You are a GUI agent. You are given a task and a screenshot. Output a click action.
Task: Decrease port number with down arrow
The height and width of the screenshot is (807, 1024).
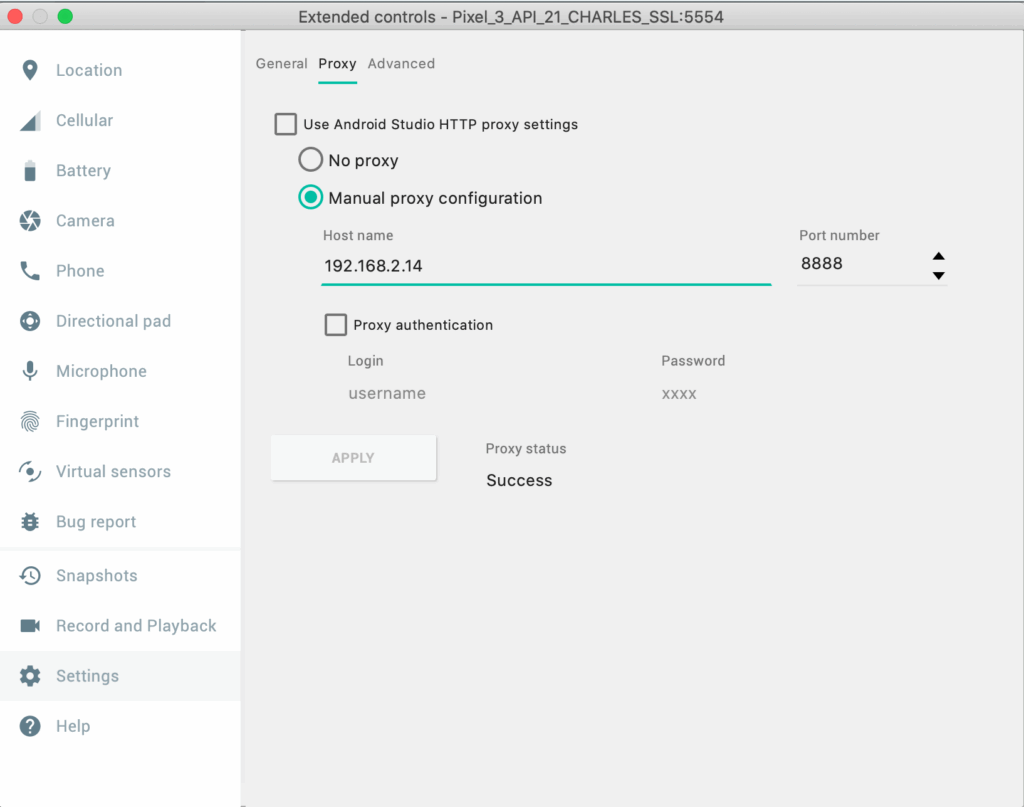pyautogui.click(x=938, y=275)
